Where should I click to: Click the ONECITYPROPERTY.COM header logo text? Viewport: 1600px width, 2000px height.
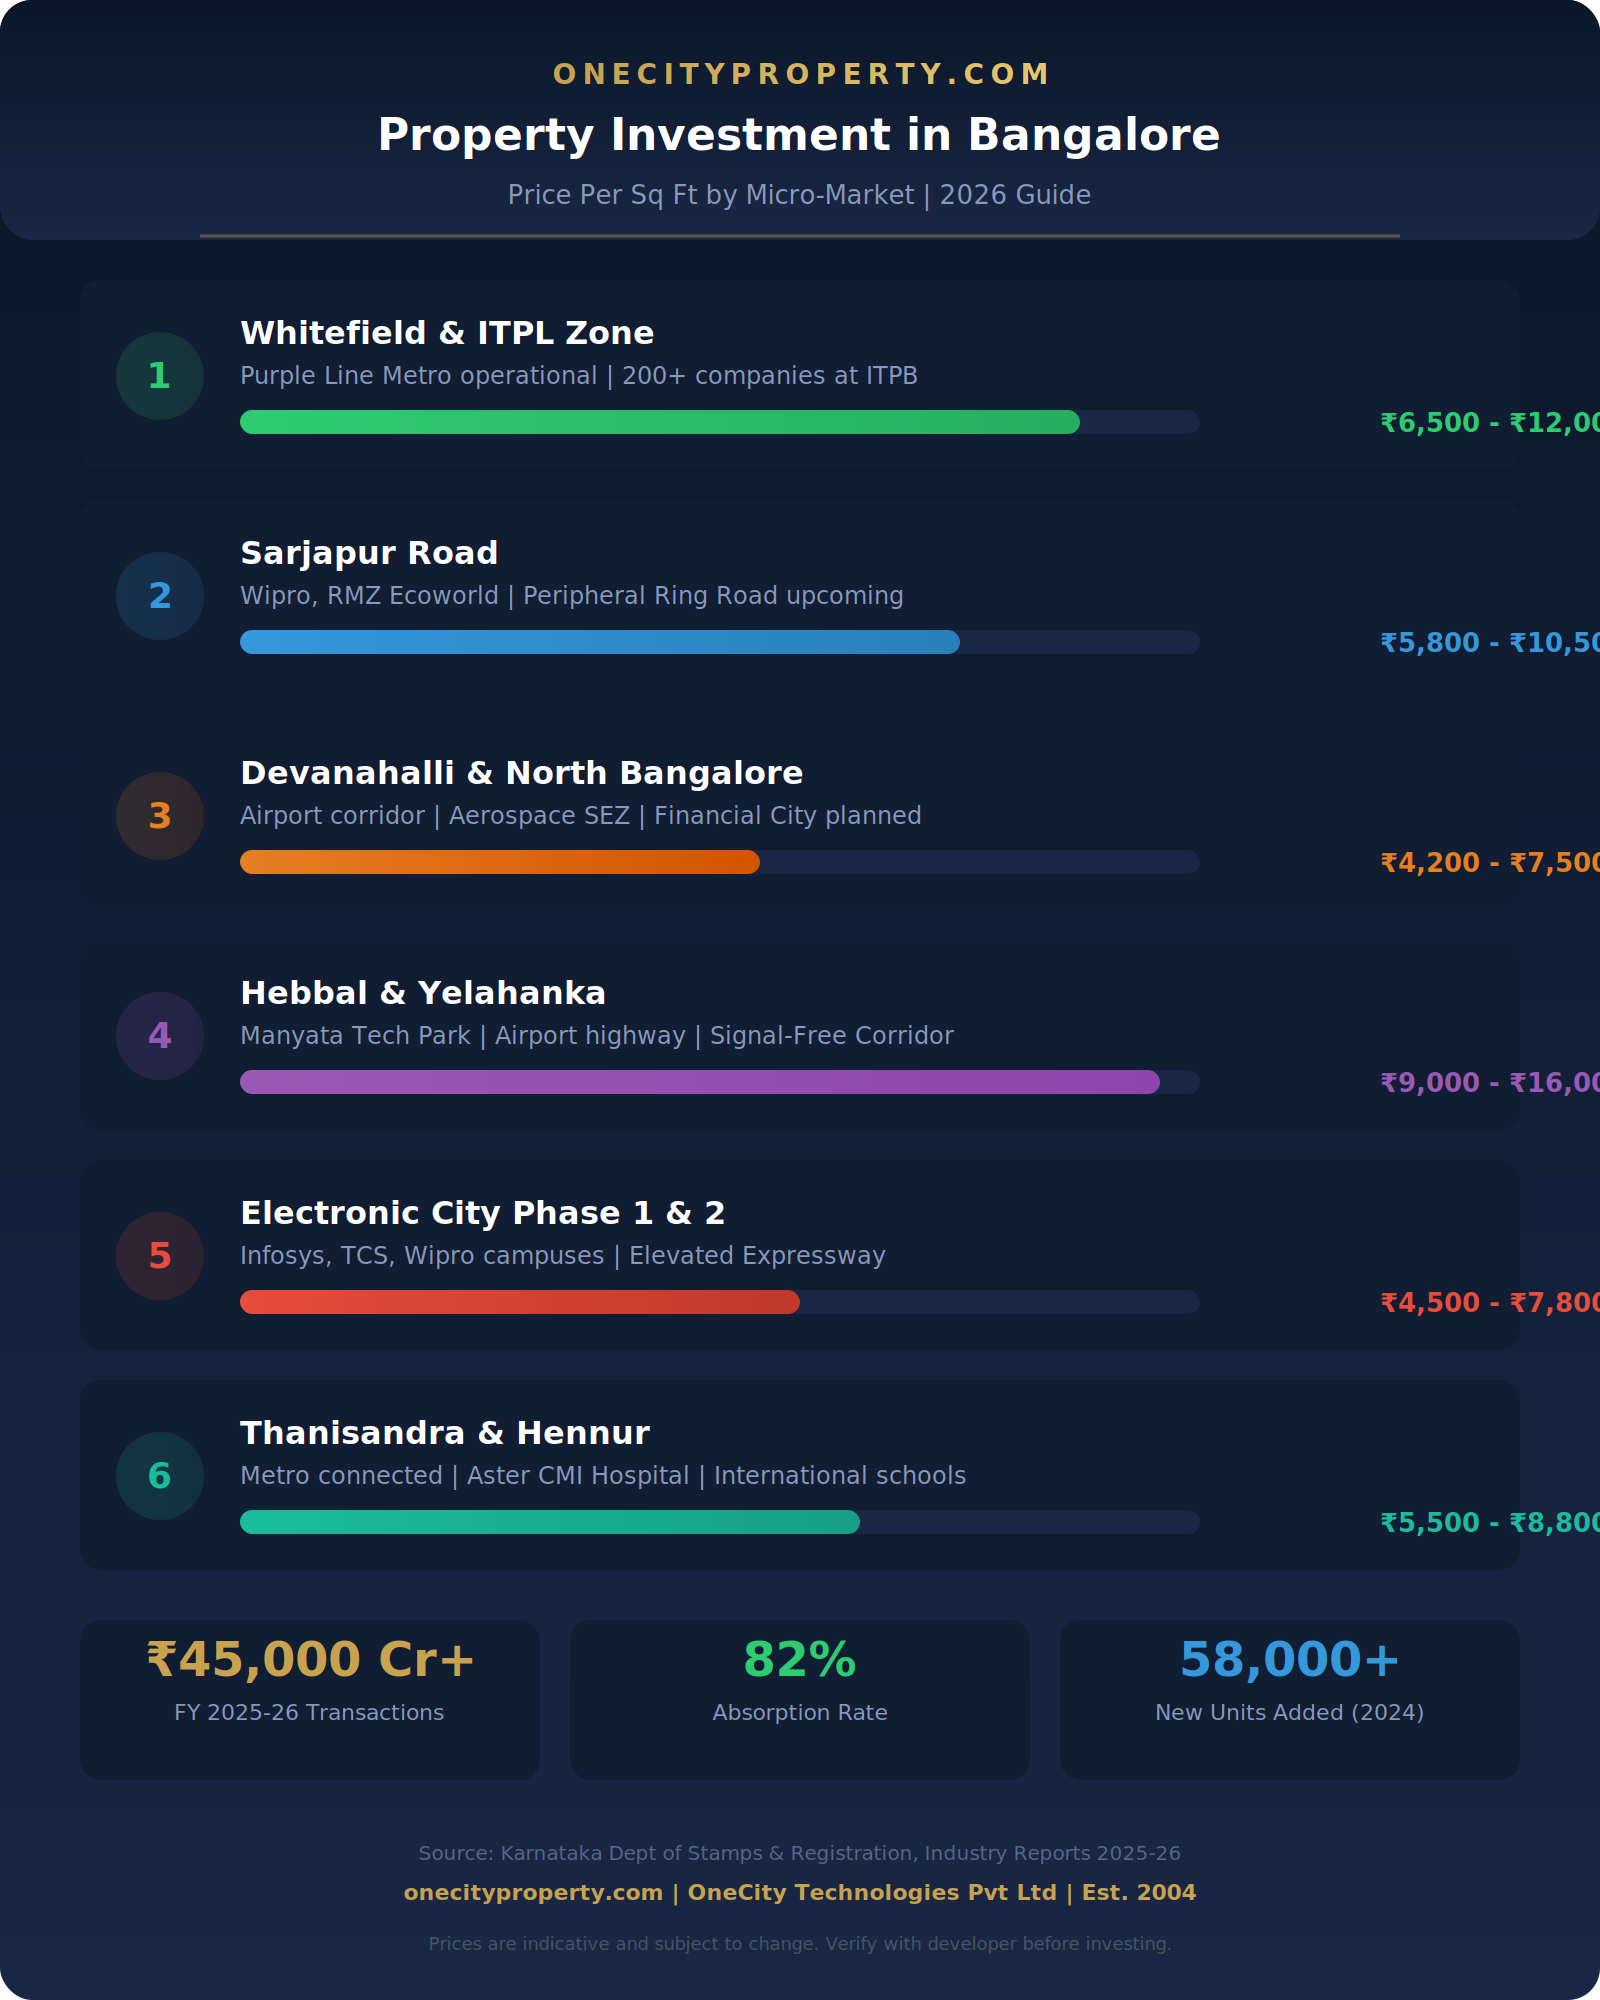click(x=800, y=73)
